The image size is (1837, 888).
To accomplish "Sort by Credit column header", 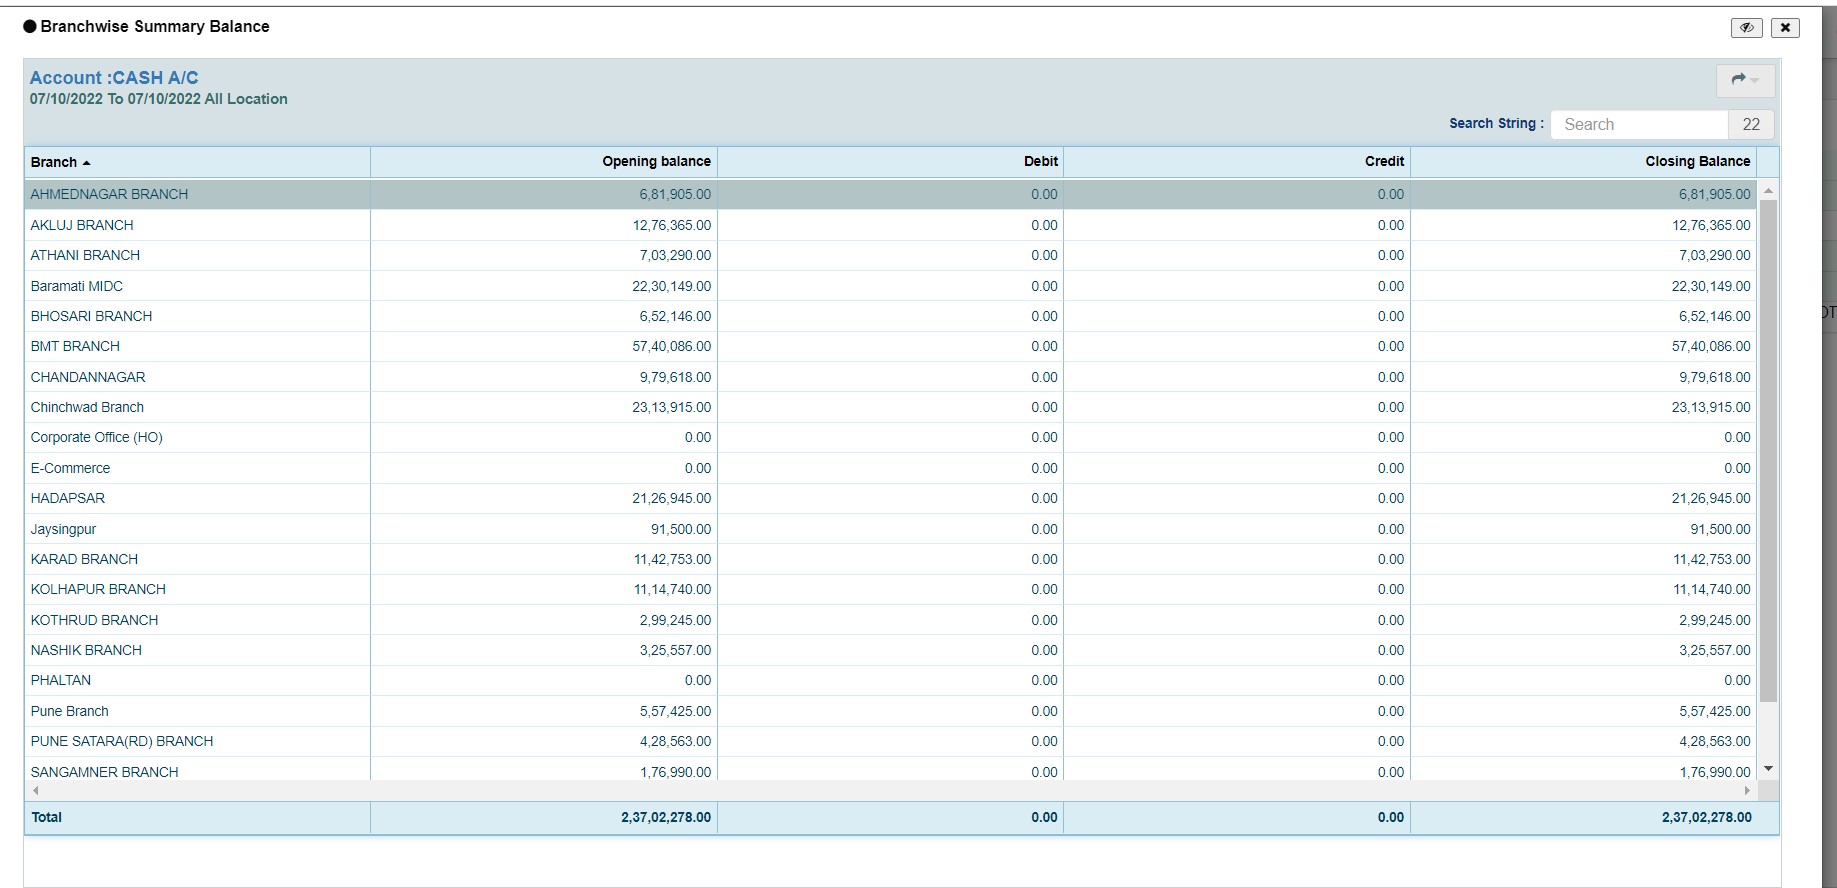I will (1237, 162).
